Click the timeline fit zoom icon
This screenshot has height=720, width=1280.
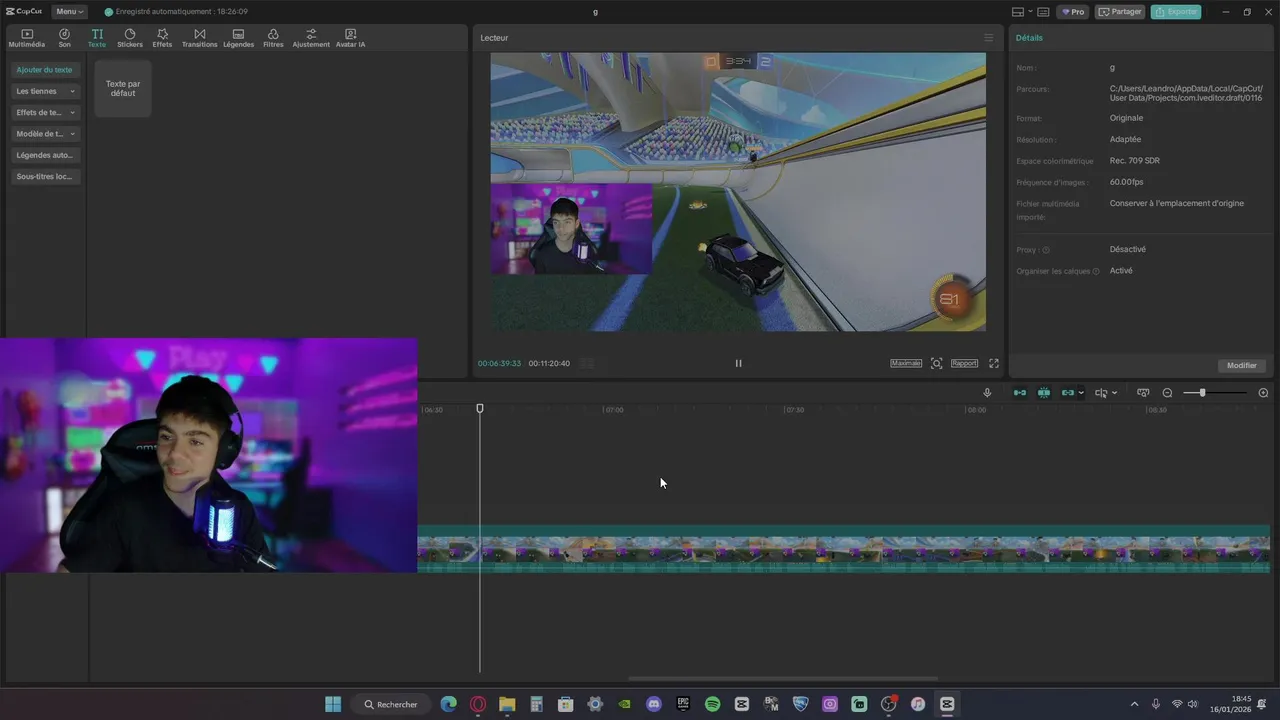[1143, 393]
